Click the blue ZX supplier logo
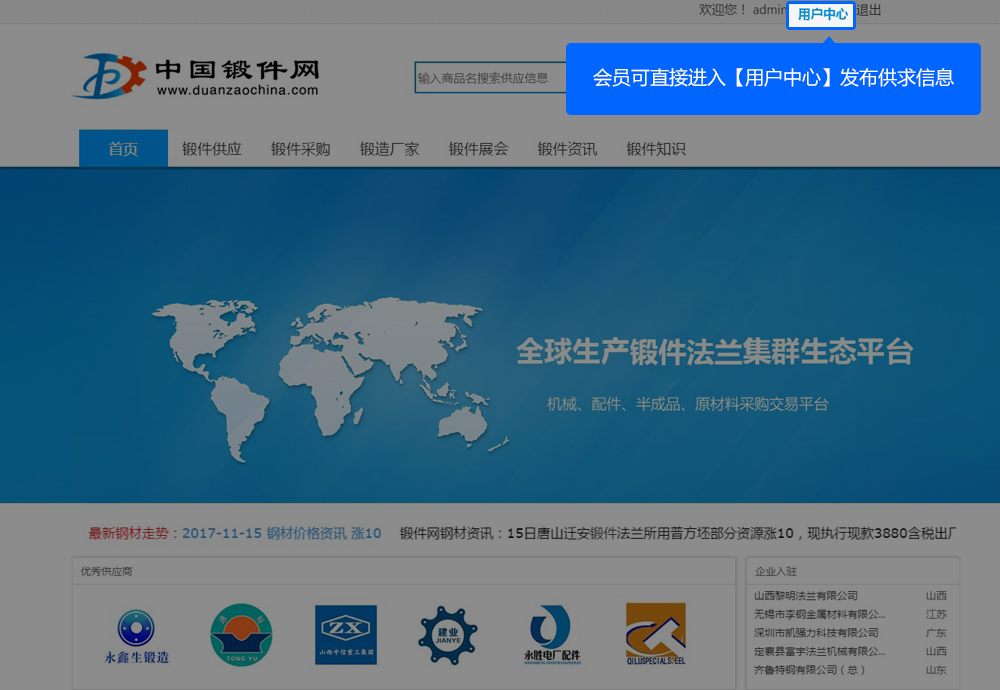This screenshot has height=690, width=1000. [x=345, y=634]
